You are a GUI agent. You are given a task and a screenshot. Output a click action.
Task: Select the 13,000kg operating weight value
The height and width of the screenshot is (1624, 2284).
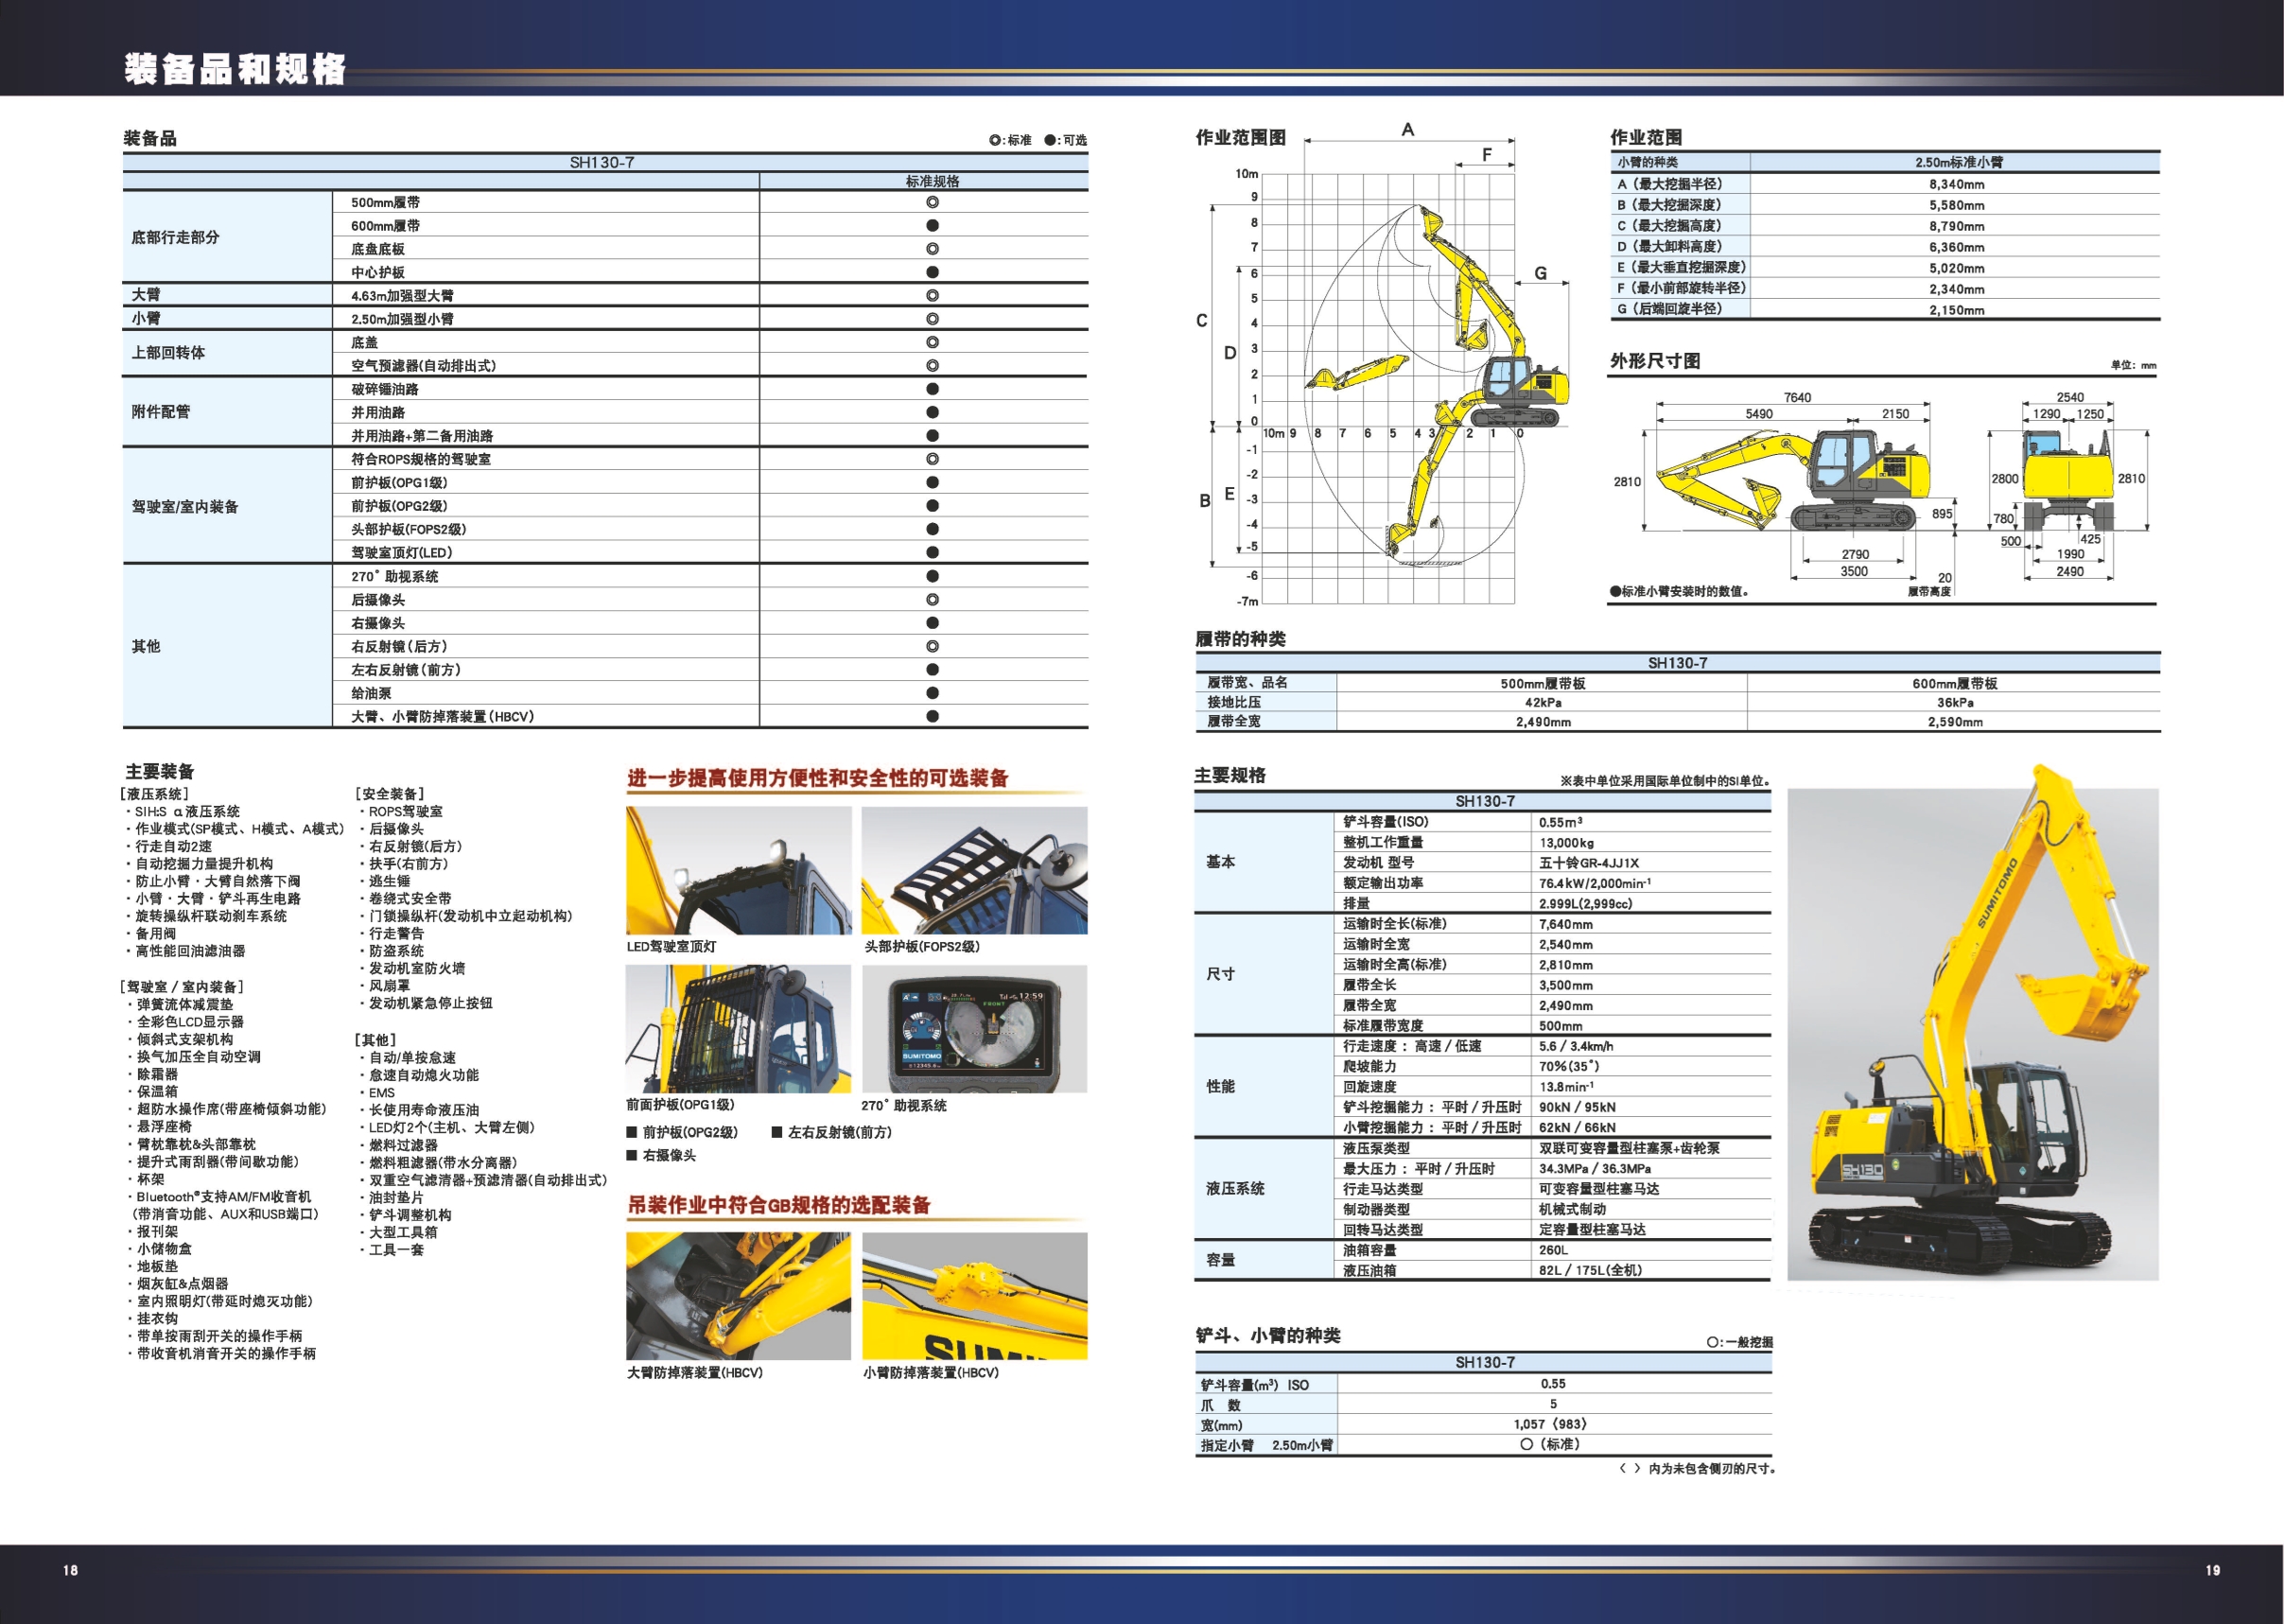click(x=1567, y=843)
